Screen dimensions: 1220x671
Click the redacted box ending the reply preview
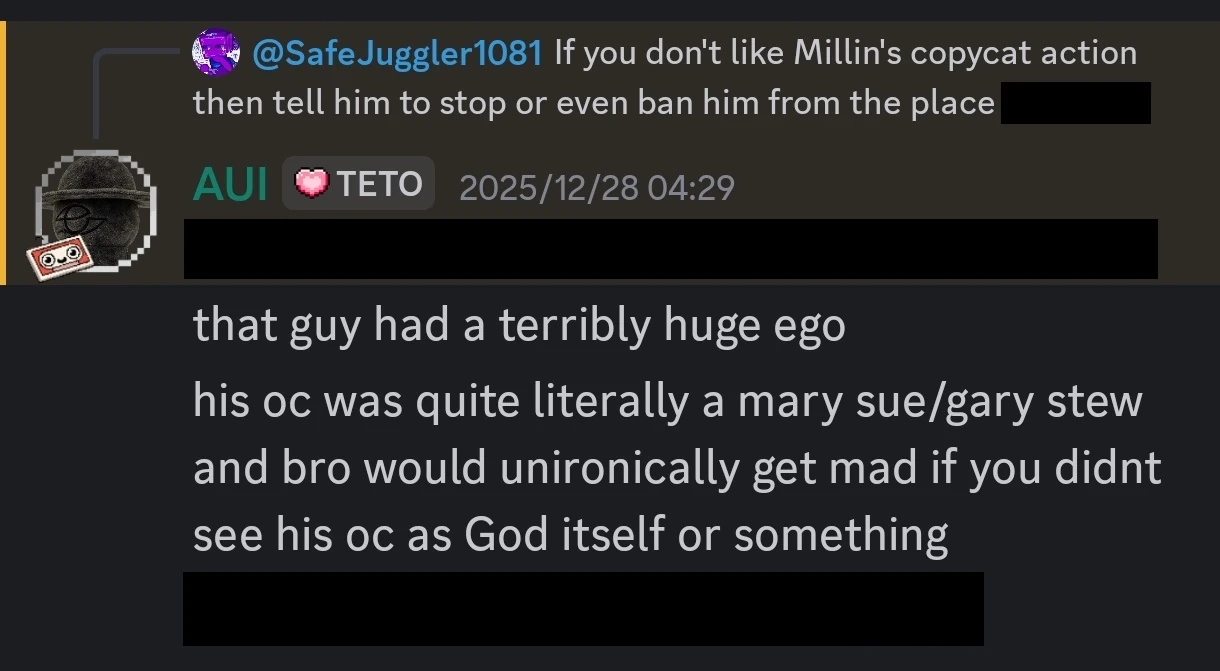coord(1075,103)
